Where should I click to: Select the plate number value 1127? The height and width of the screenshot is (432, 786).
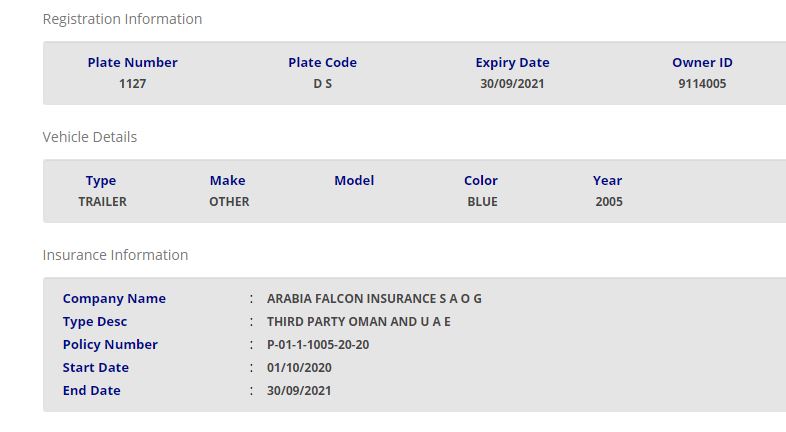pos(132,84)
